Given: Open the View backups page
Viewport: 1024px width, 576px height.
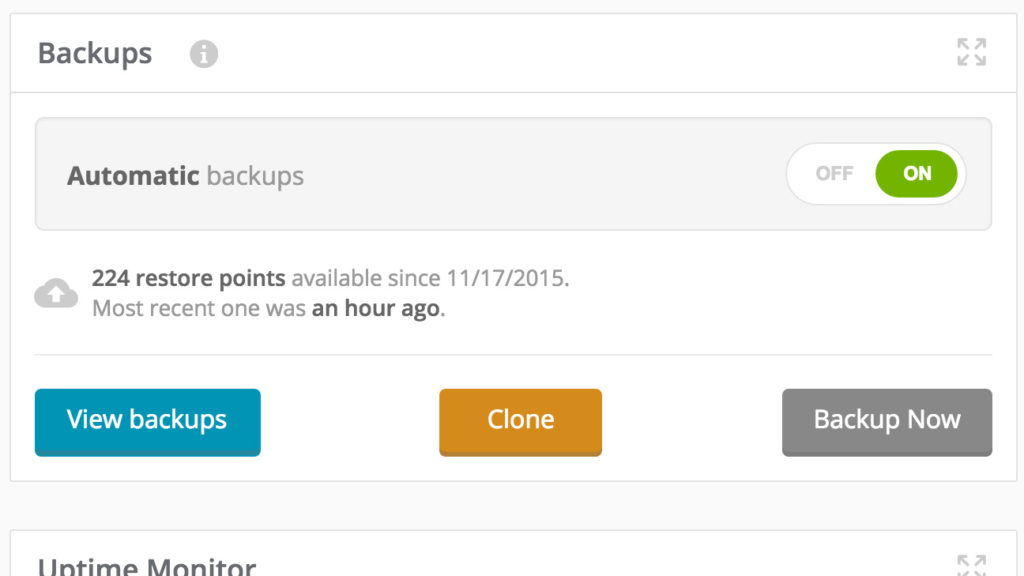Looking at the screenshot, I should click(x=147, y=422).
